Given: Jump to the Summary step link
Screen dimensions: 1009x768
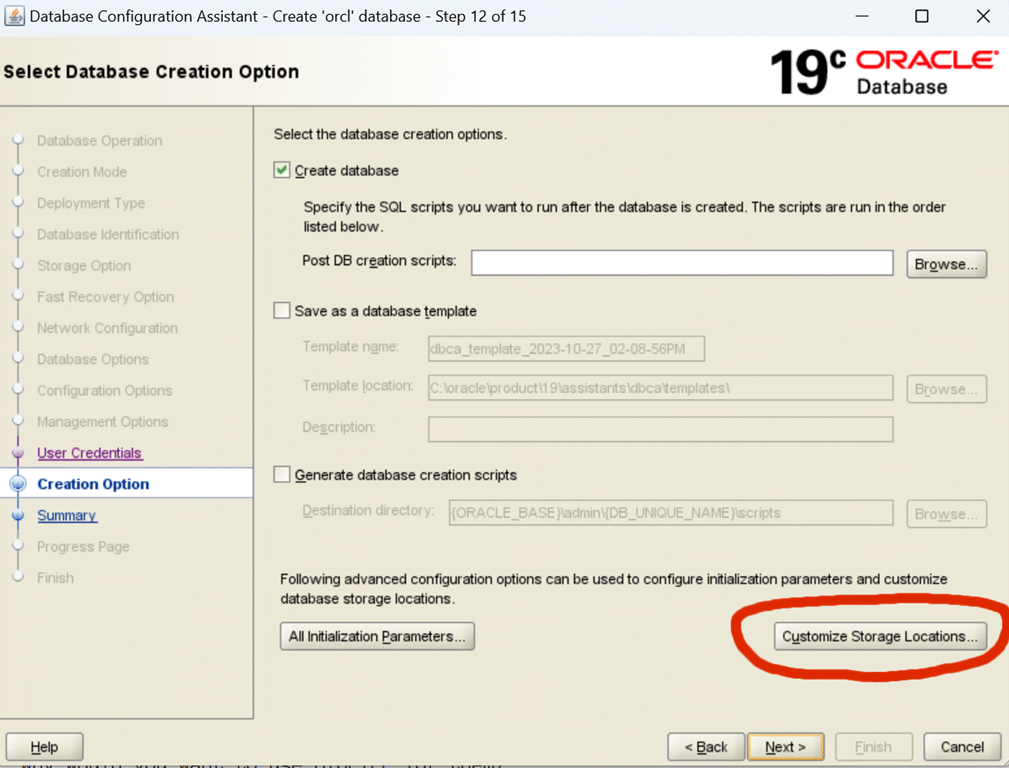Looking at the screenshot, I should point(67,516).
